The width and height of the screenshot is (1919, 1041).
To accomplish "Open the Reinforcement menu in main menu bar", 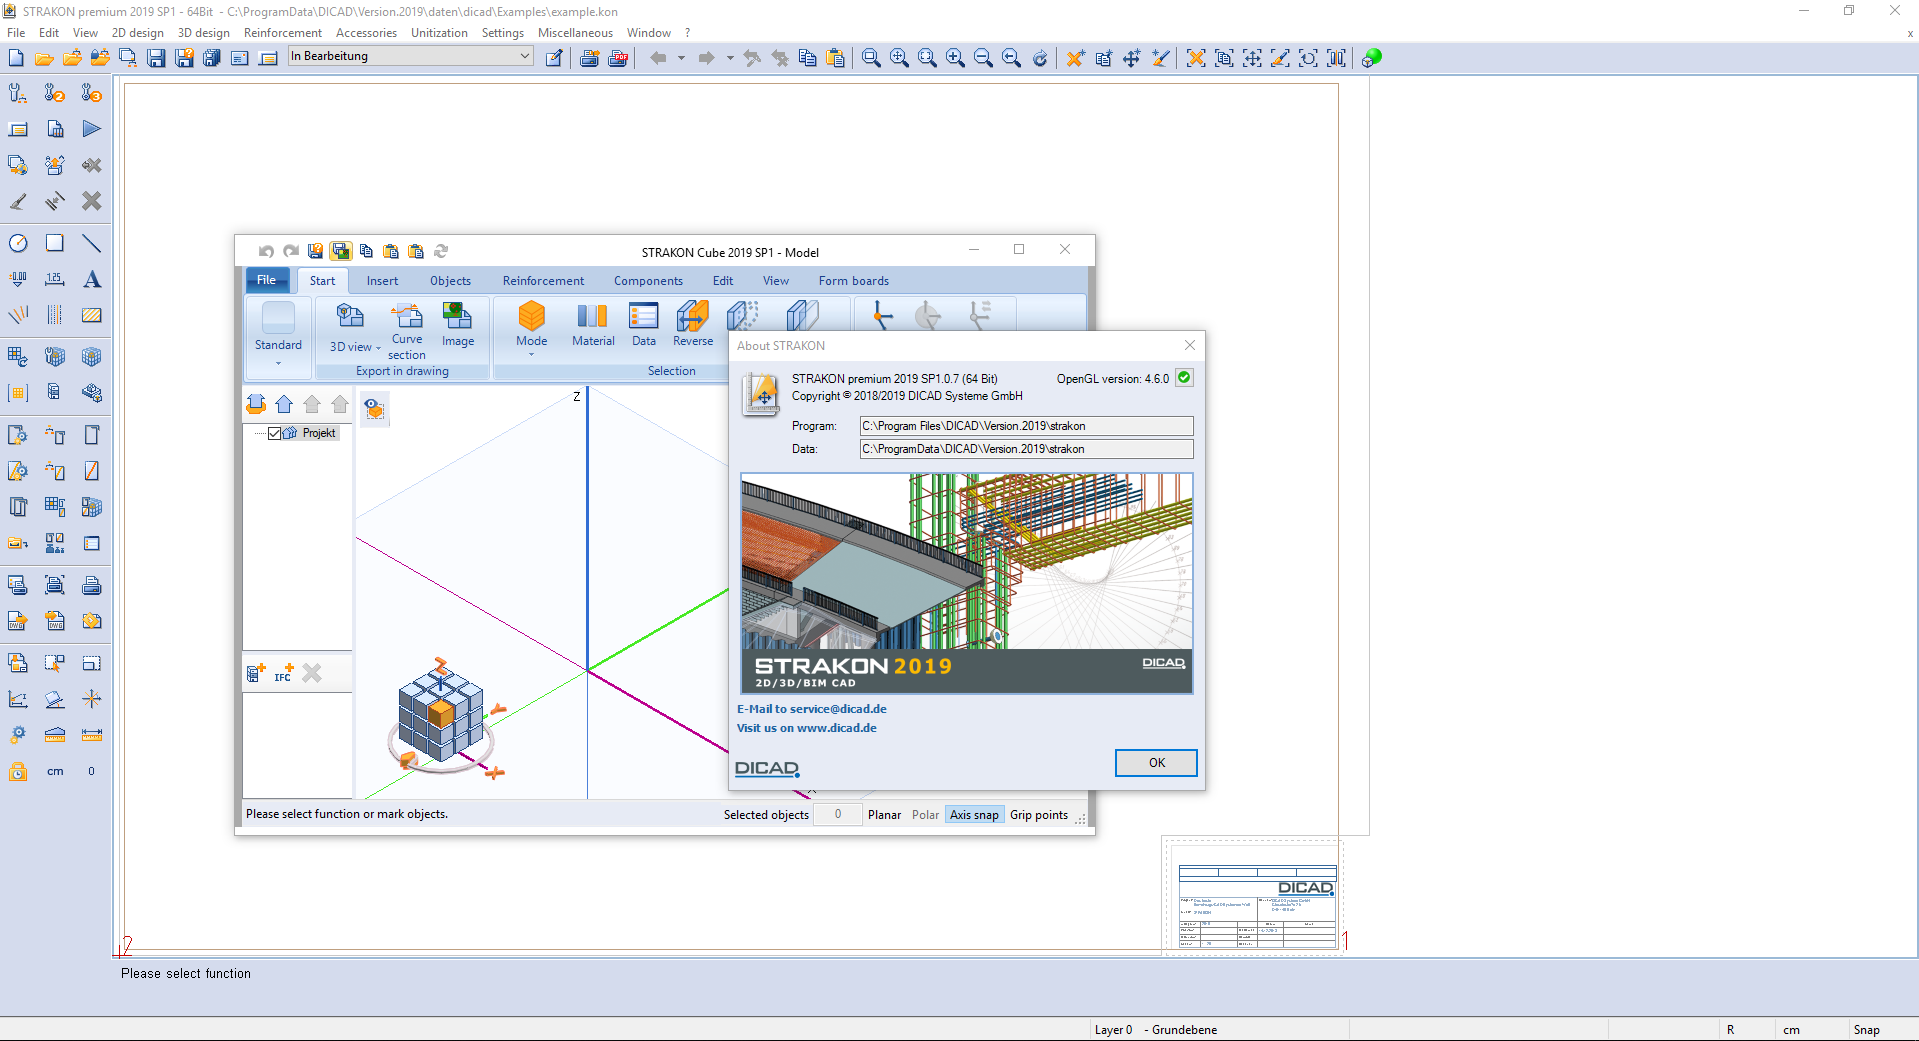I will 283,33.
